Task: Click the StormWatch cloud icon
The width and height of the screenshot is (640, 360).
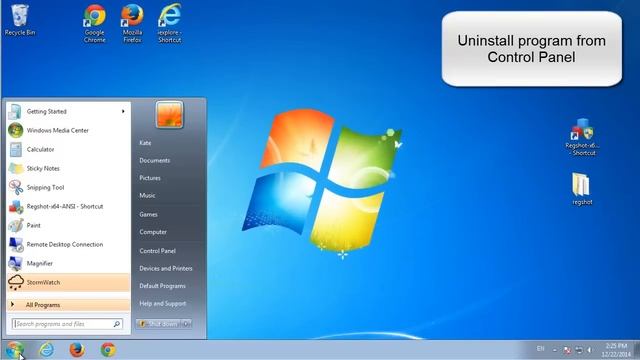Action: (x=16, y=282)
